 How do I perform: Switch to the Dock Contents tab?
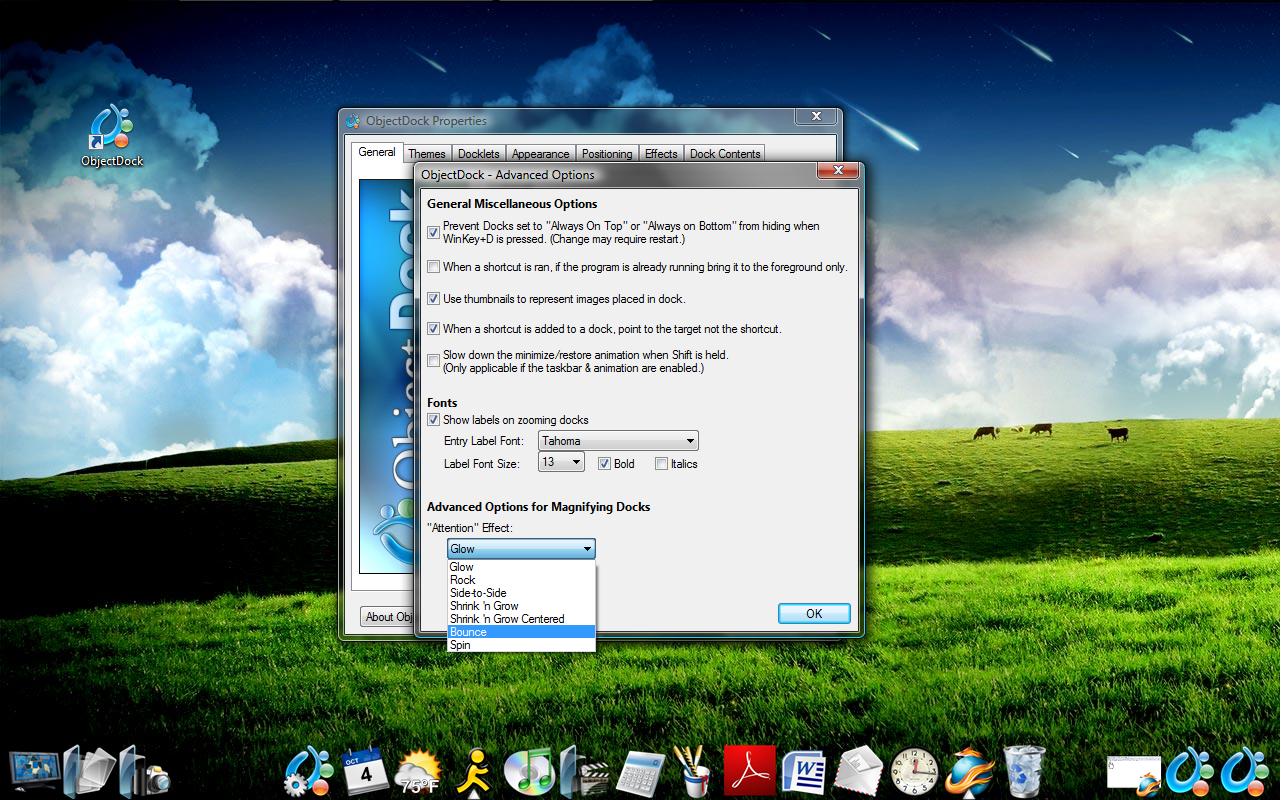725,154
